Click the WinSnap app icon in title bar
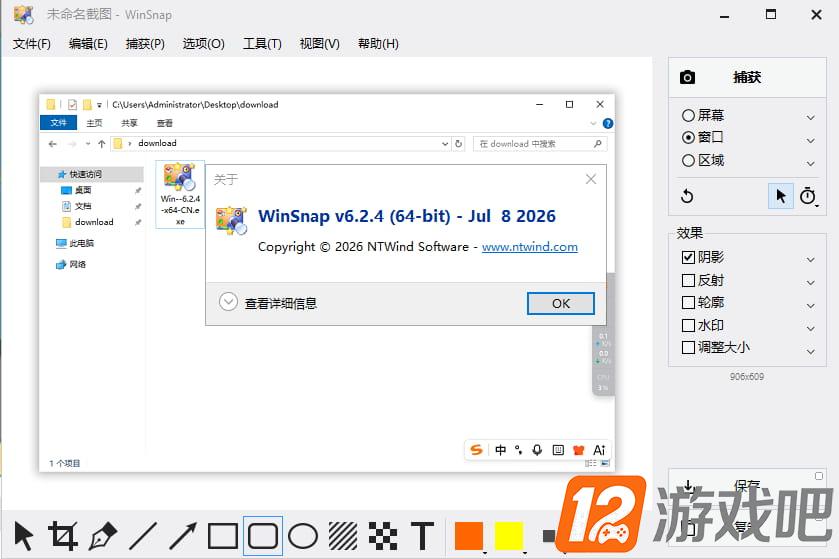Viewport: 839px width, 559px height. click(x=24, y=14)
